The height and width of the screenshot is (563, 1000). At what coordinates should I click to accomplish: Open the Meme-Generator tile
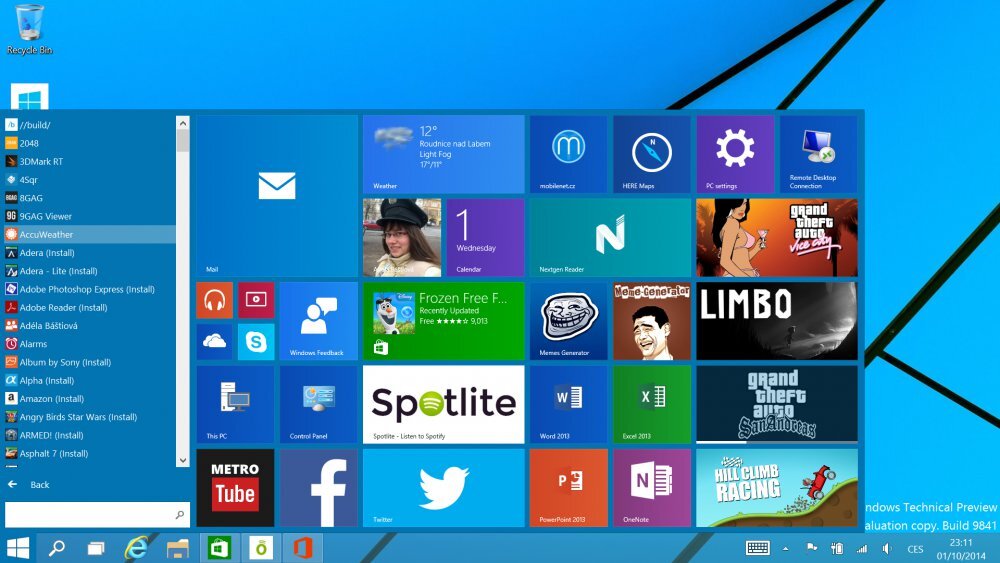(x=652, y=321)
